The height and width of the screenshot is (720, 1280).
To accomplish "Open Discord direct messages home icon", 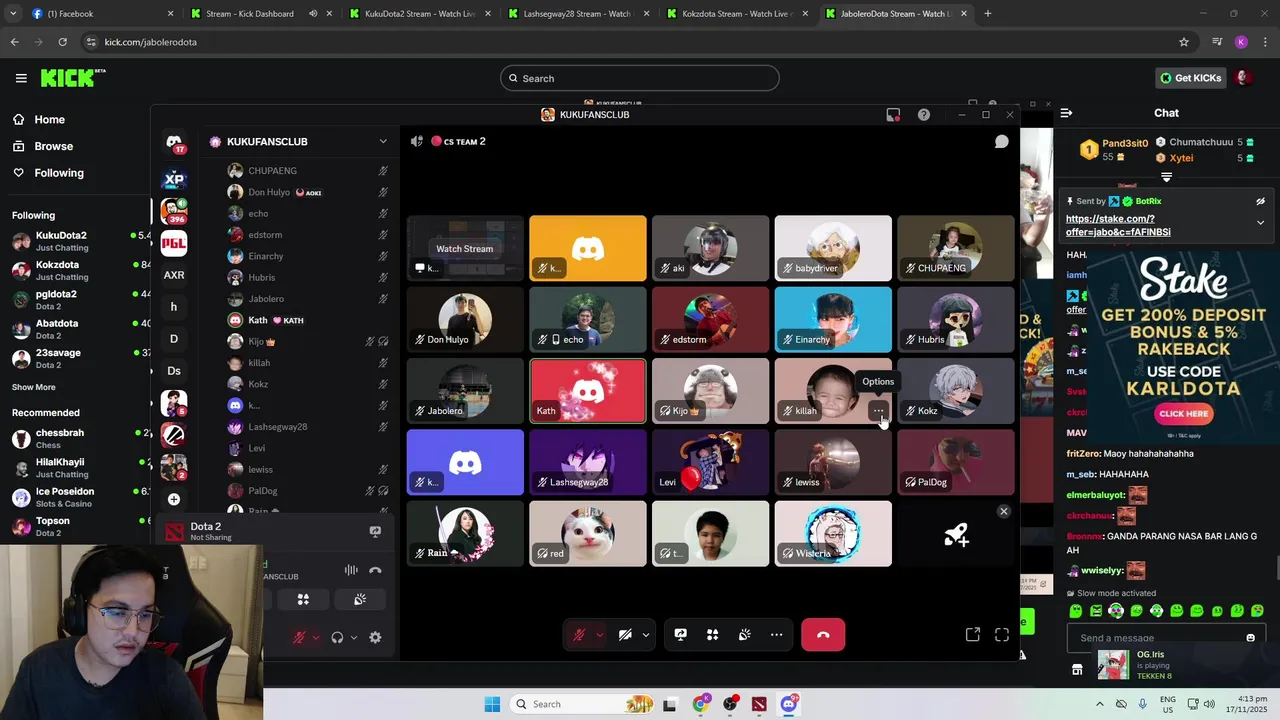I will click(x=174, y=141).
